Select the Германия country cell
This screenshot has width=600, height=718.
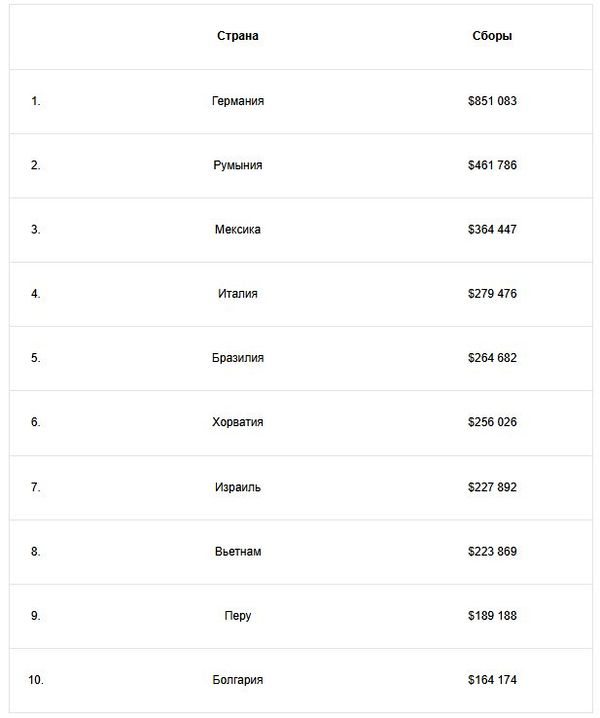[x=238, y=101]
